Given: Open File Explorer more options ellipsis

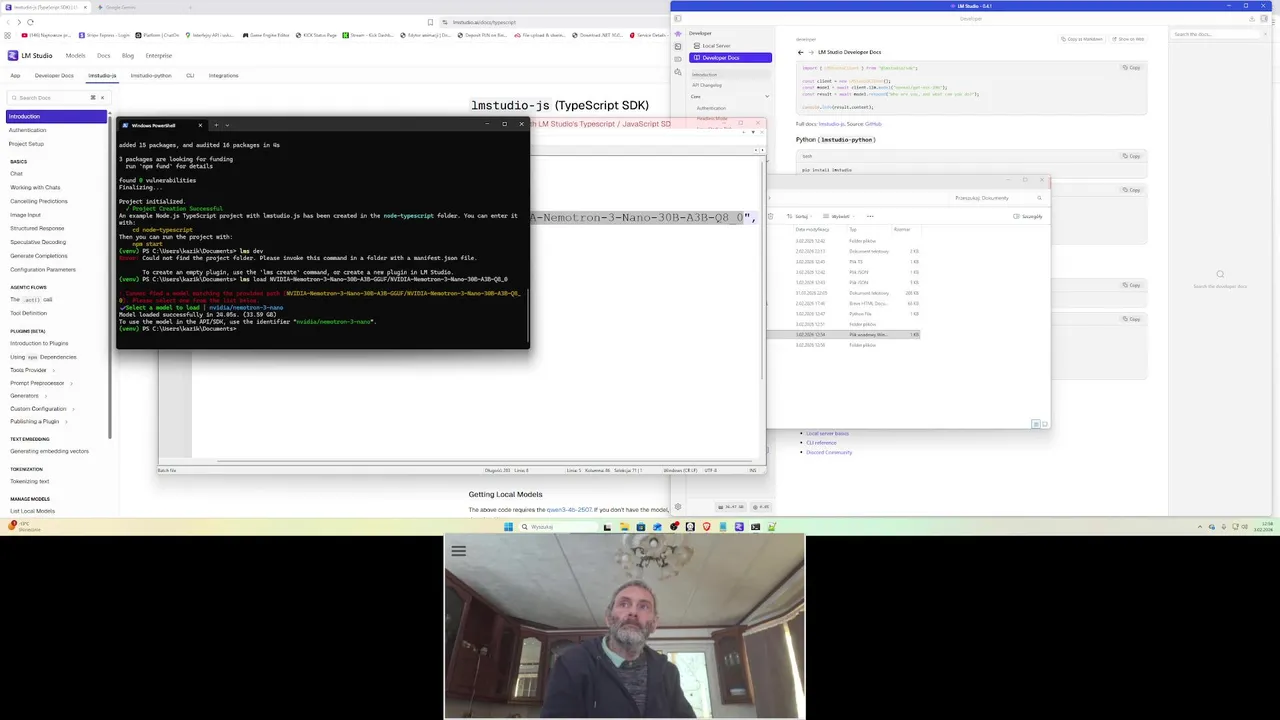Looking at the screenshot, I should coord(870,216).
